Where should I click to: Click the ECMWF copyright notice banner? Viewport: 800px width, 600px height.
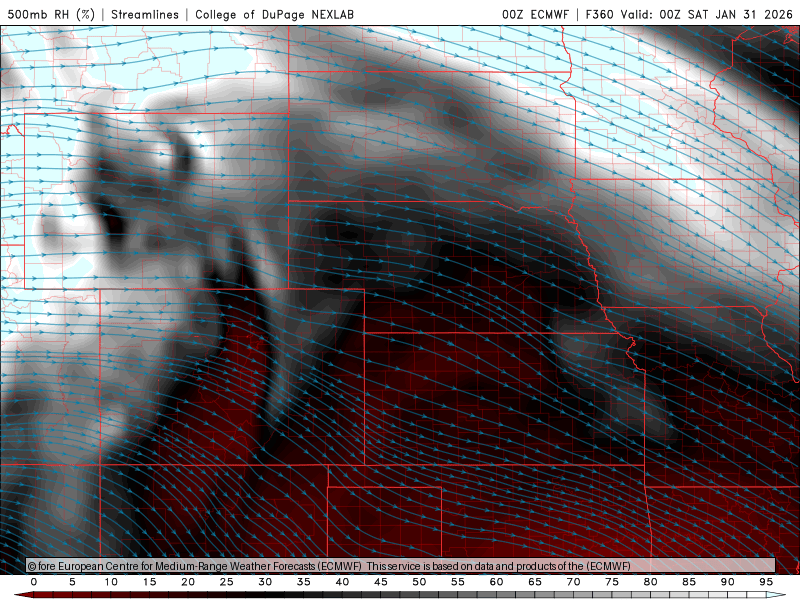(x=401, y=565)
